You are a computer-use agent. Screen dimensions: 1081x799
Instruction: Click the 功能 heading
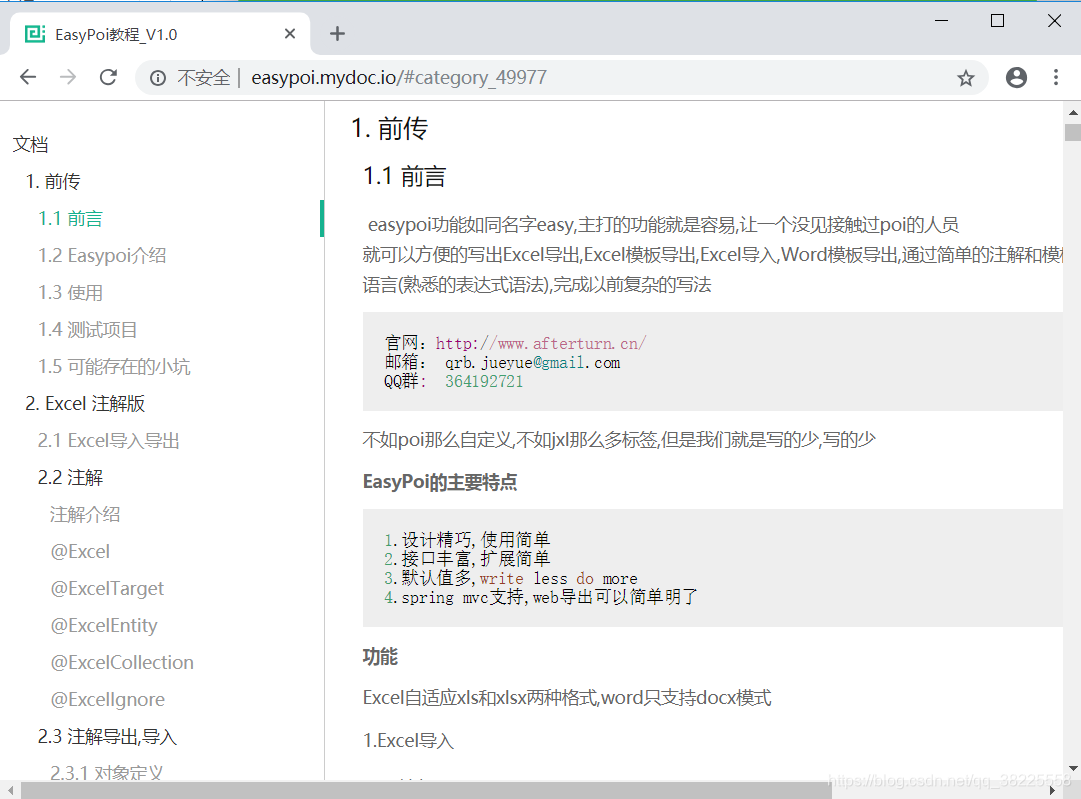click(x=380, y=656)
